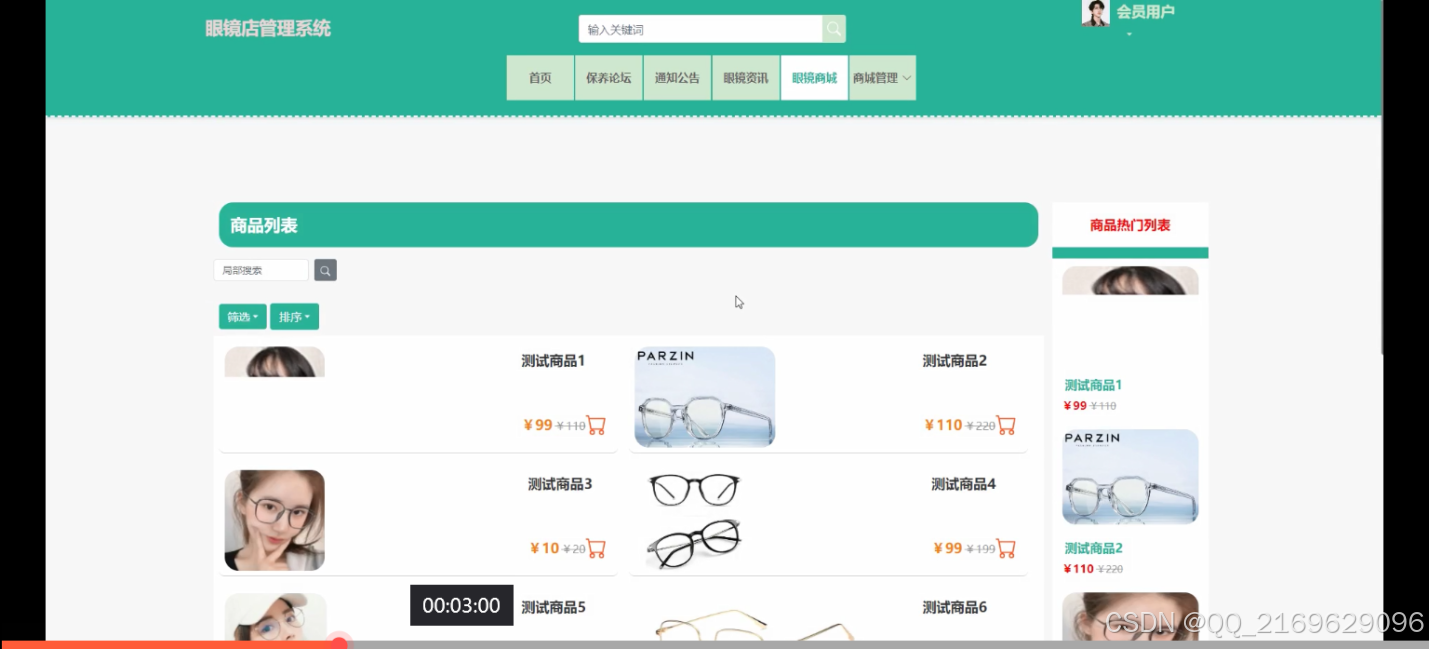Viewport: 1429px width, 649px height.
Task: Open the 测试商品2 title in product list
Action: [x=955, y=361]
